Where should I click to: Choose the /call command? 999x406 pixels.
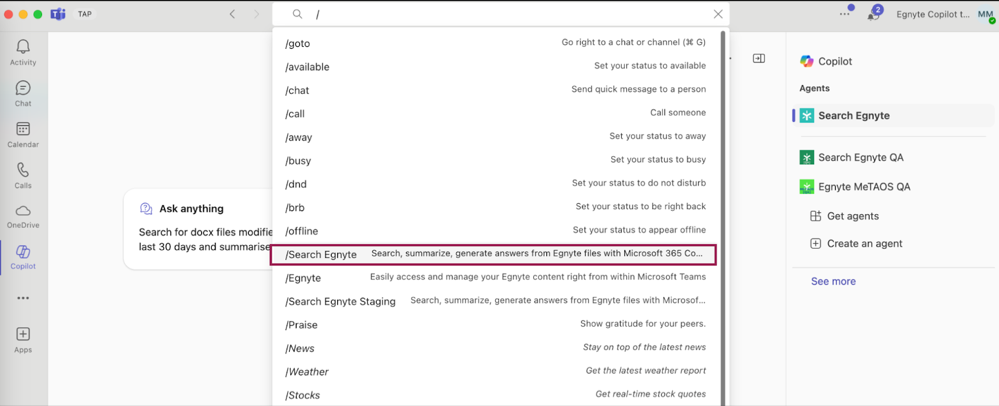click(495, 113)
